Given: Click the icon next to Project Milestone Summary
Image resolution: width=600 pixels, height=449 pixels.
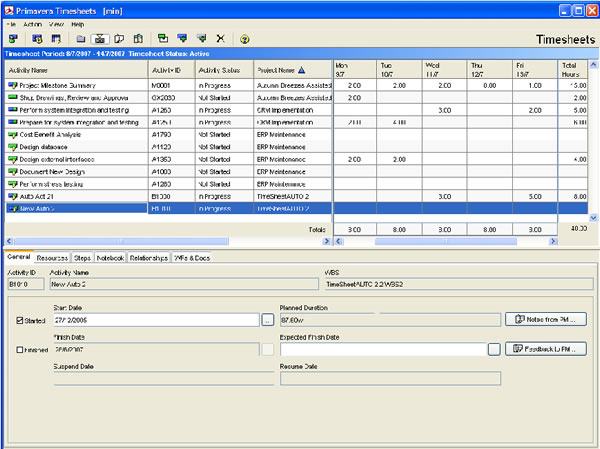Looking at the screenshot, I should tap(13, 86).
